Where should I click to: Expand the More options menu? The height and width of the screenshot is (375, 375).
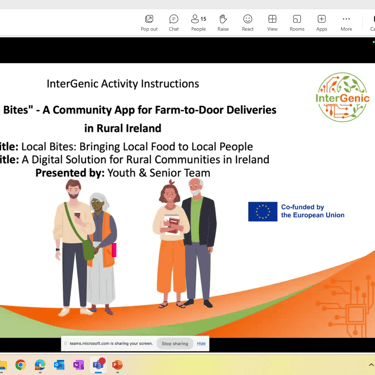[x=346, y=23]
